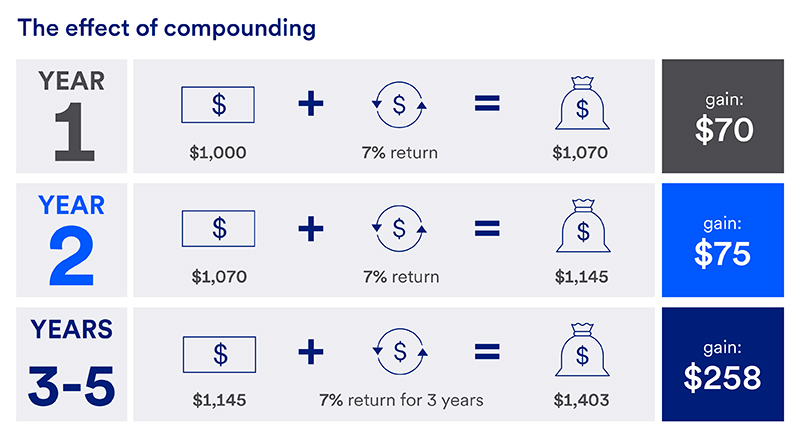Select the bright blue gain $75 box
The height and width of the screenshot is (441, 800).
pos(723,240)
